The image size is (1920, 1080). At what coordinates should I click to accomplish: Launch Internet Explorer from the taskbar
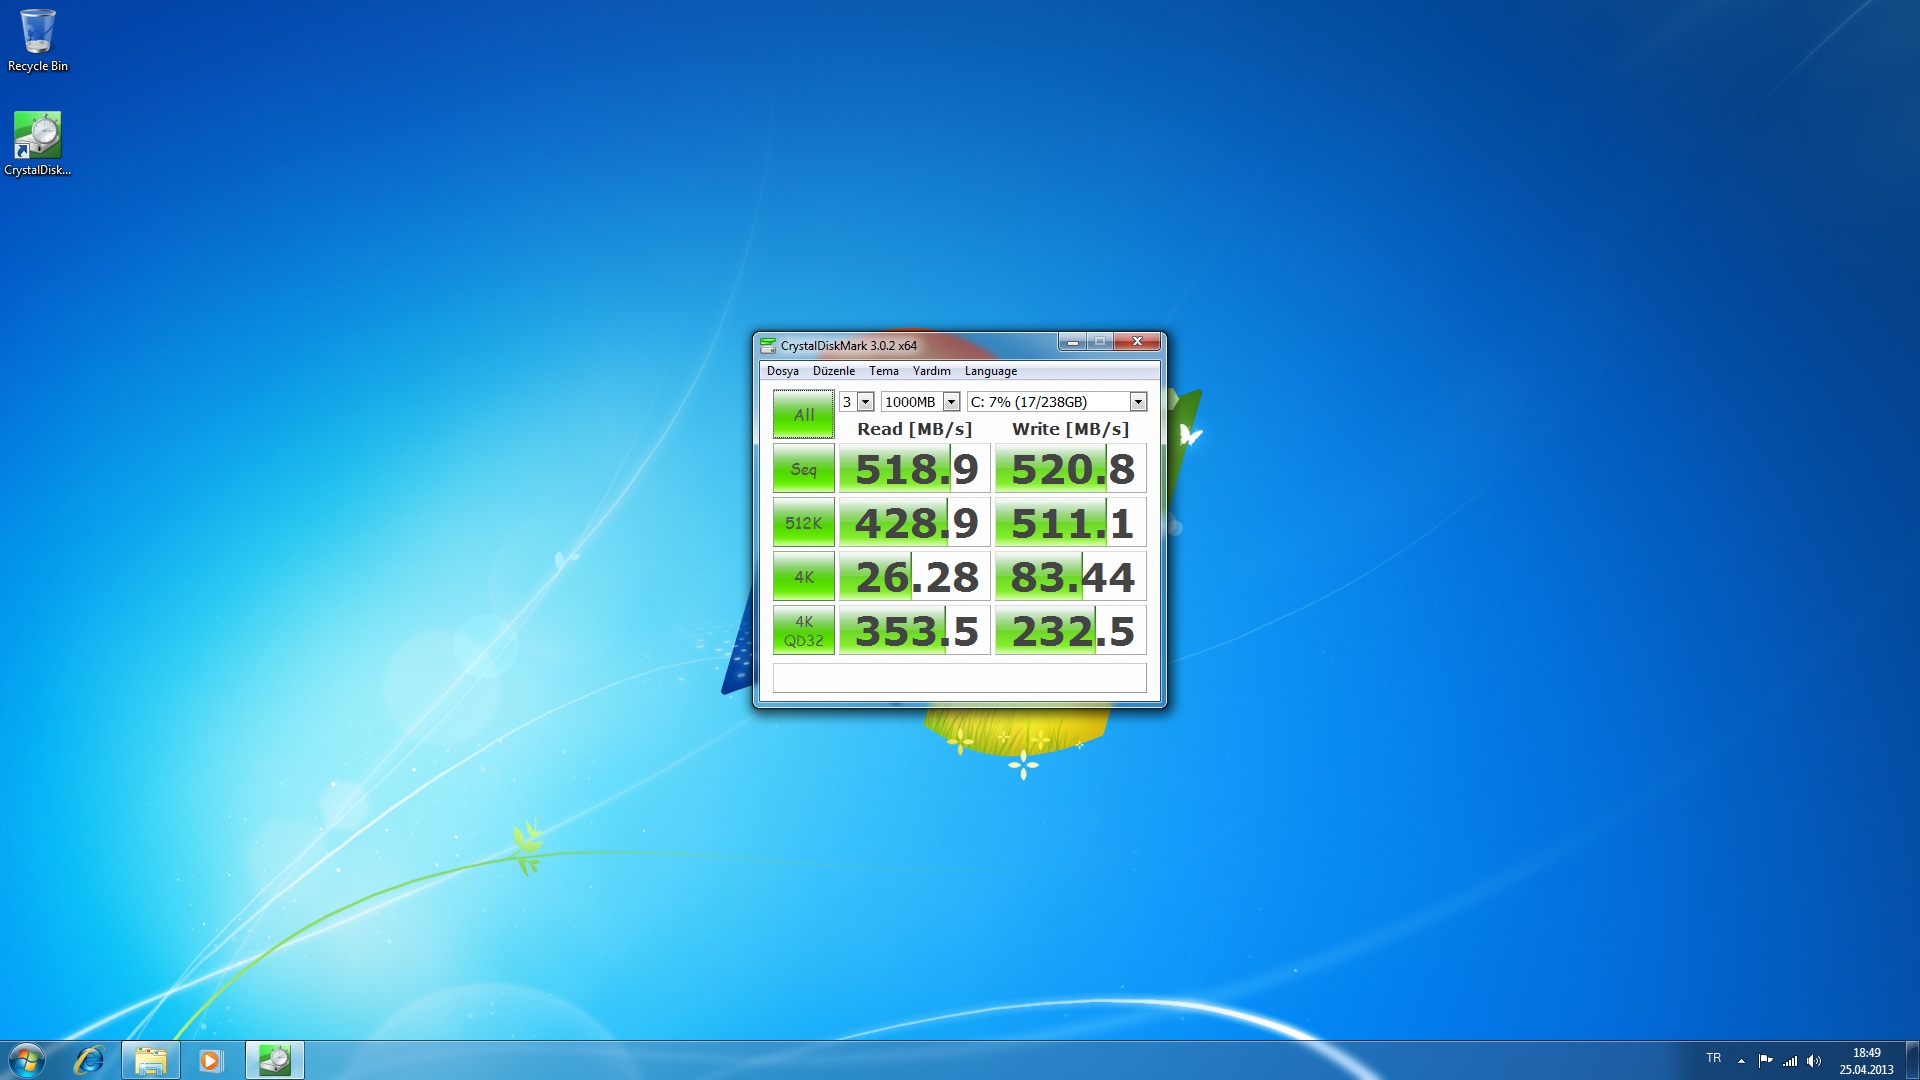(x=89, y=1060)
